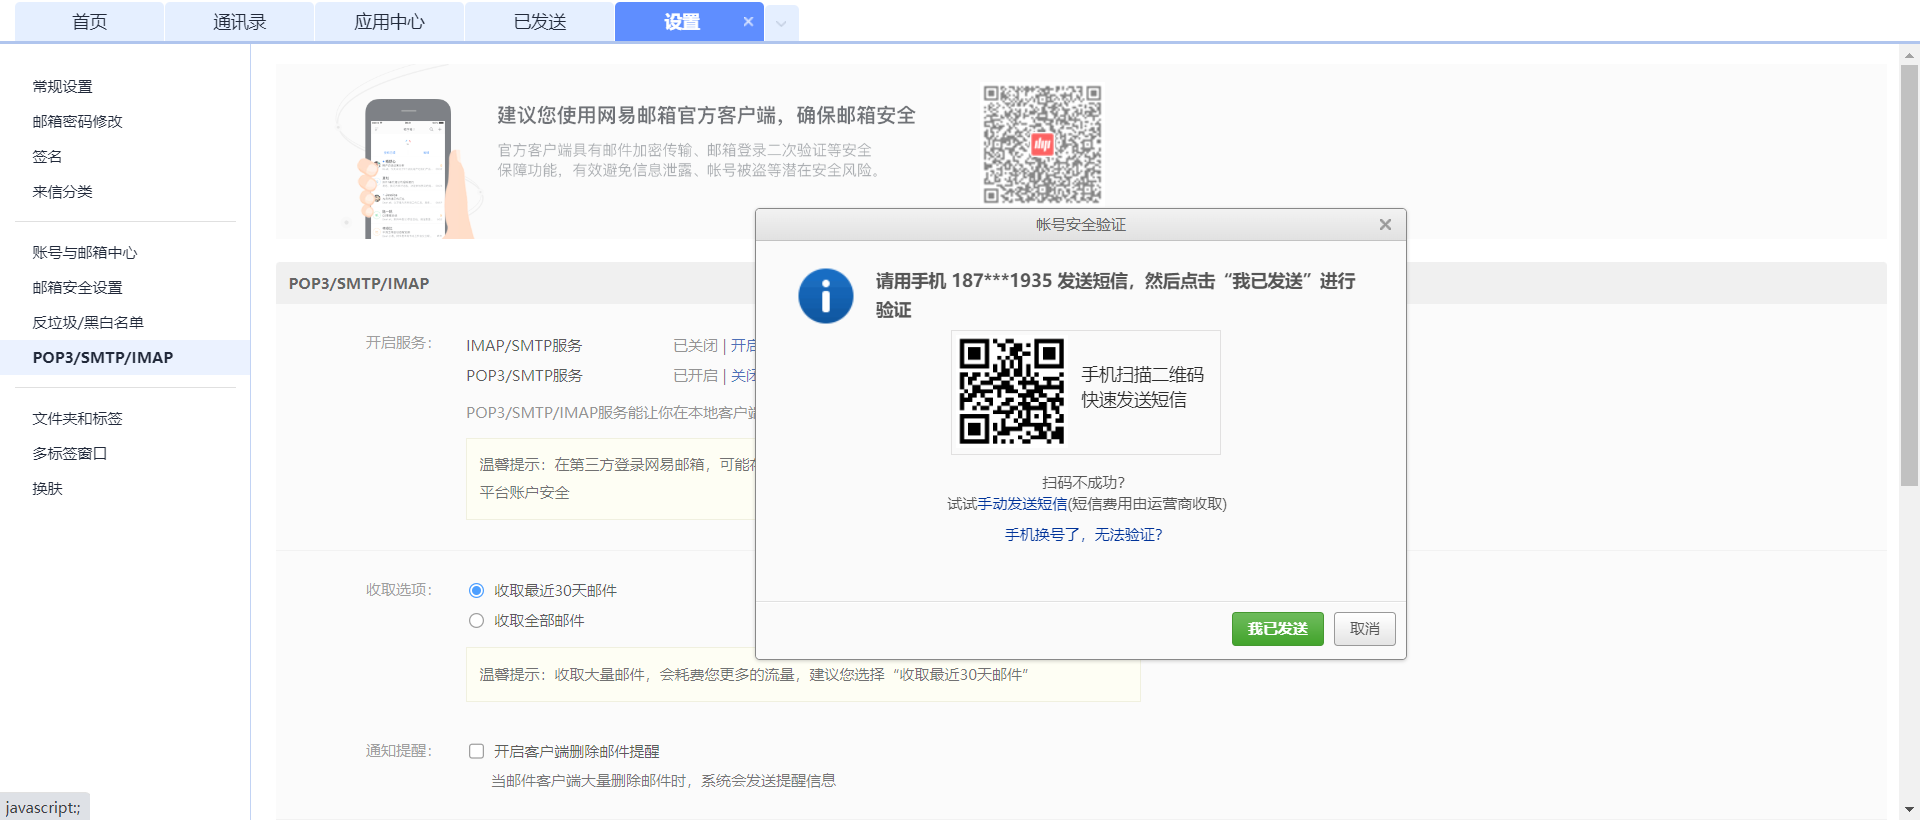Viewport: 1920px width, 820px height.
Task: Click the POP3/SMTP服务 label
Action: (524, 375)
